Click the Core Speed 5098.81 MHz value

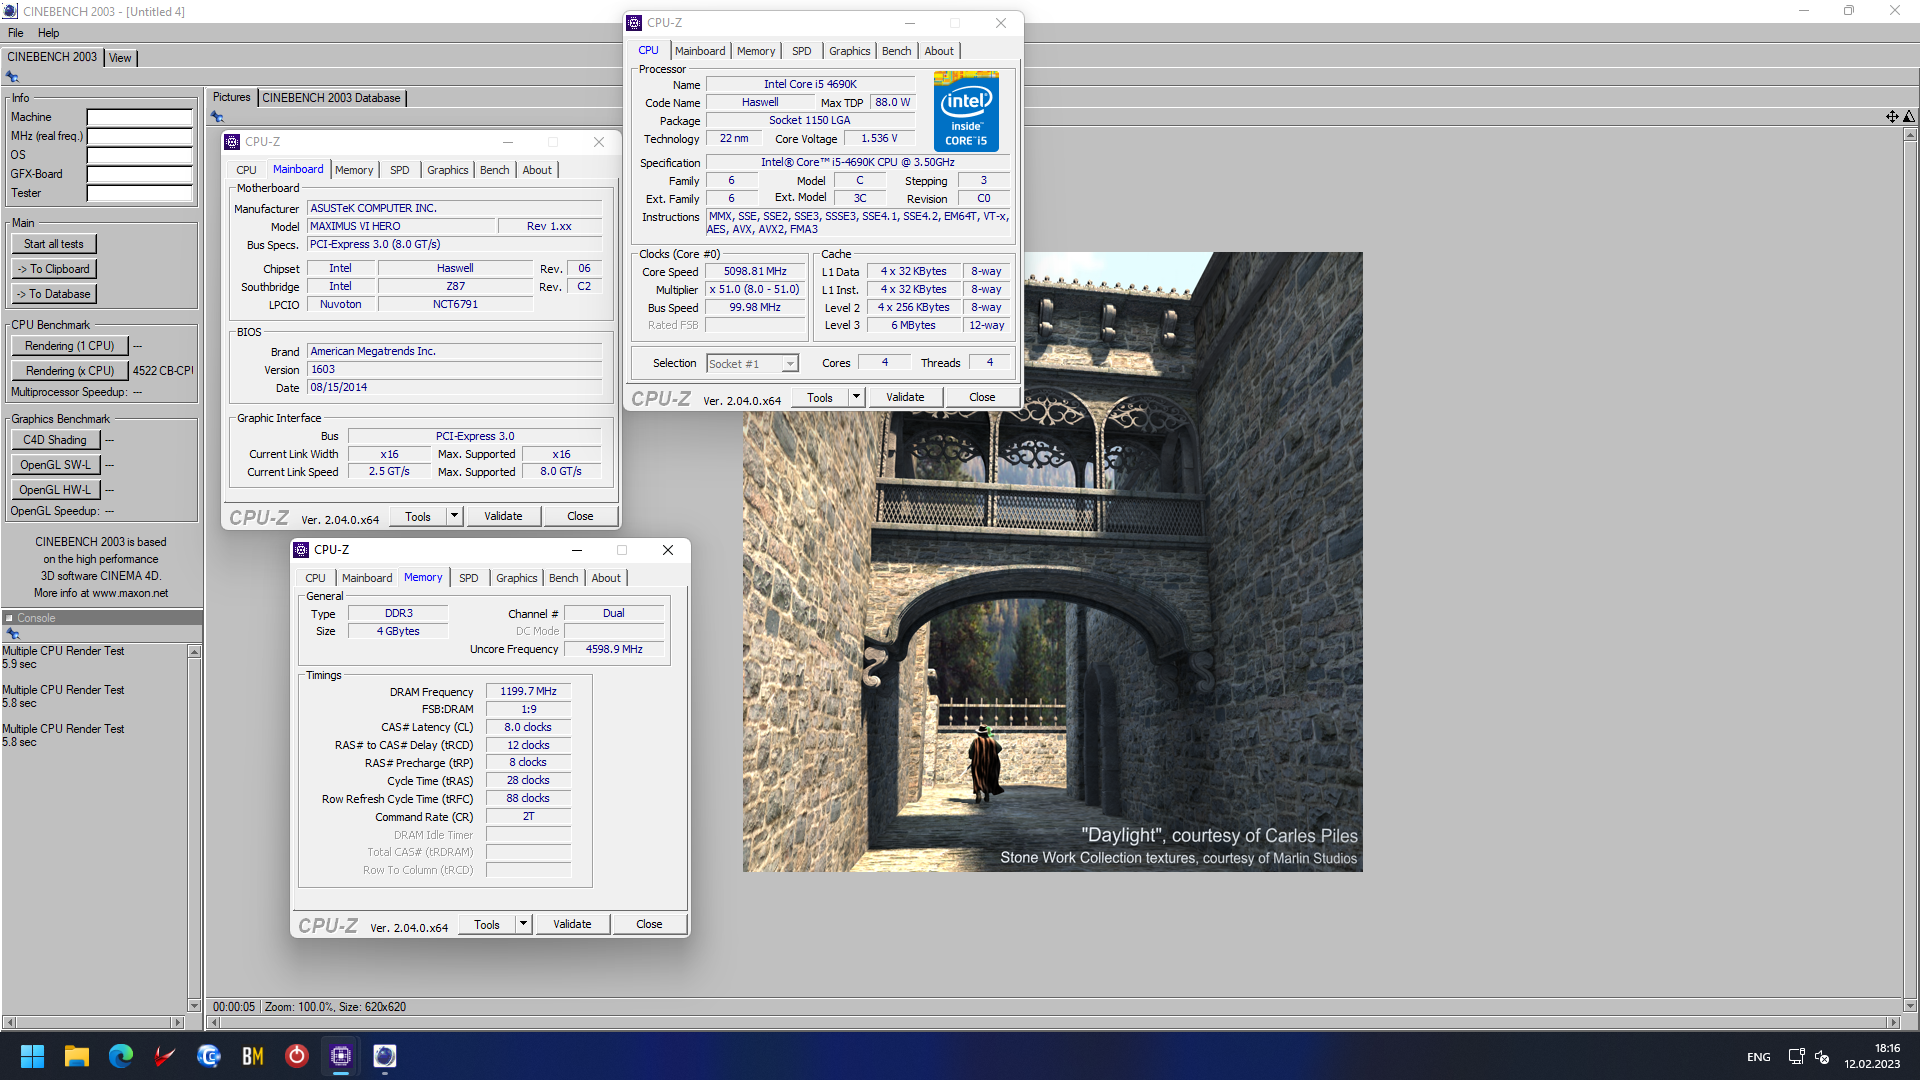pyautogui.click(x=755, y=272)
